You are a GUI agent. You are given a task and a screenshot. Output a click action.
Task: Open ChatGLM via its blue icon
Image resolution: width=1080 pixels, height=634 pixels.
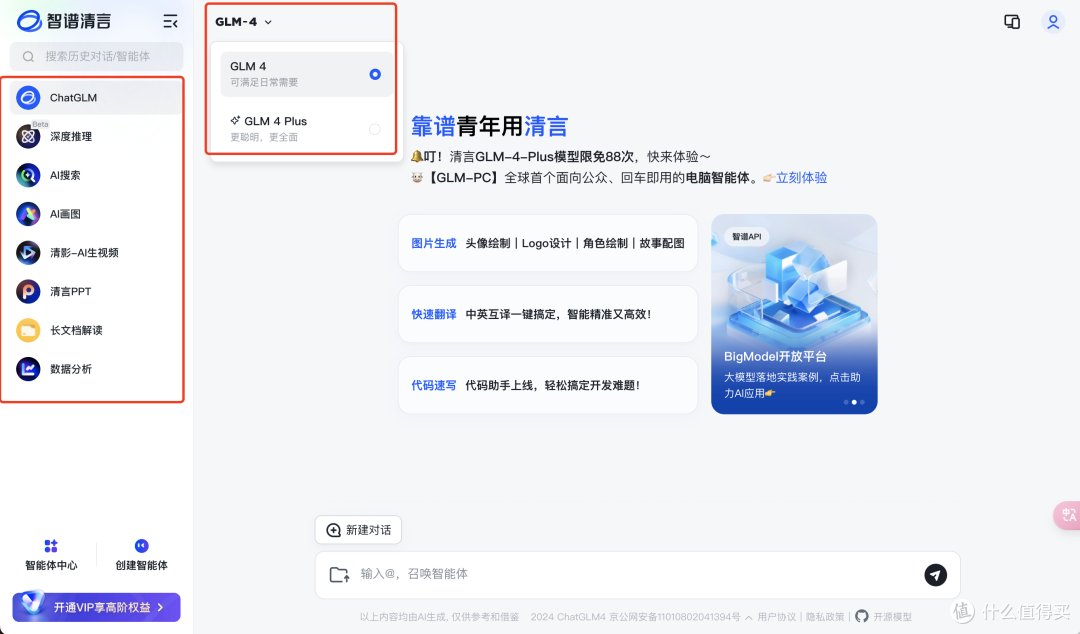(28, 98)
